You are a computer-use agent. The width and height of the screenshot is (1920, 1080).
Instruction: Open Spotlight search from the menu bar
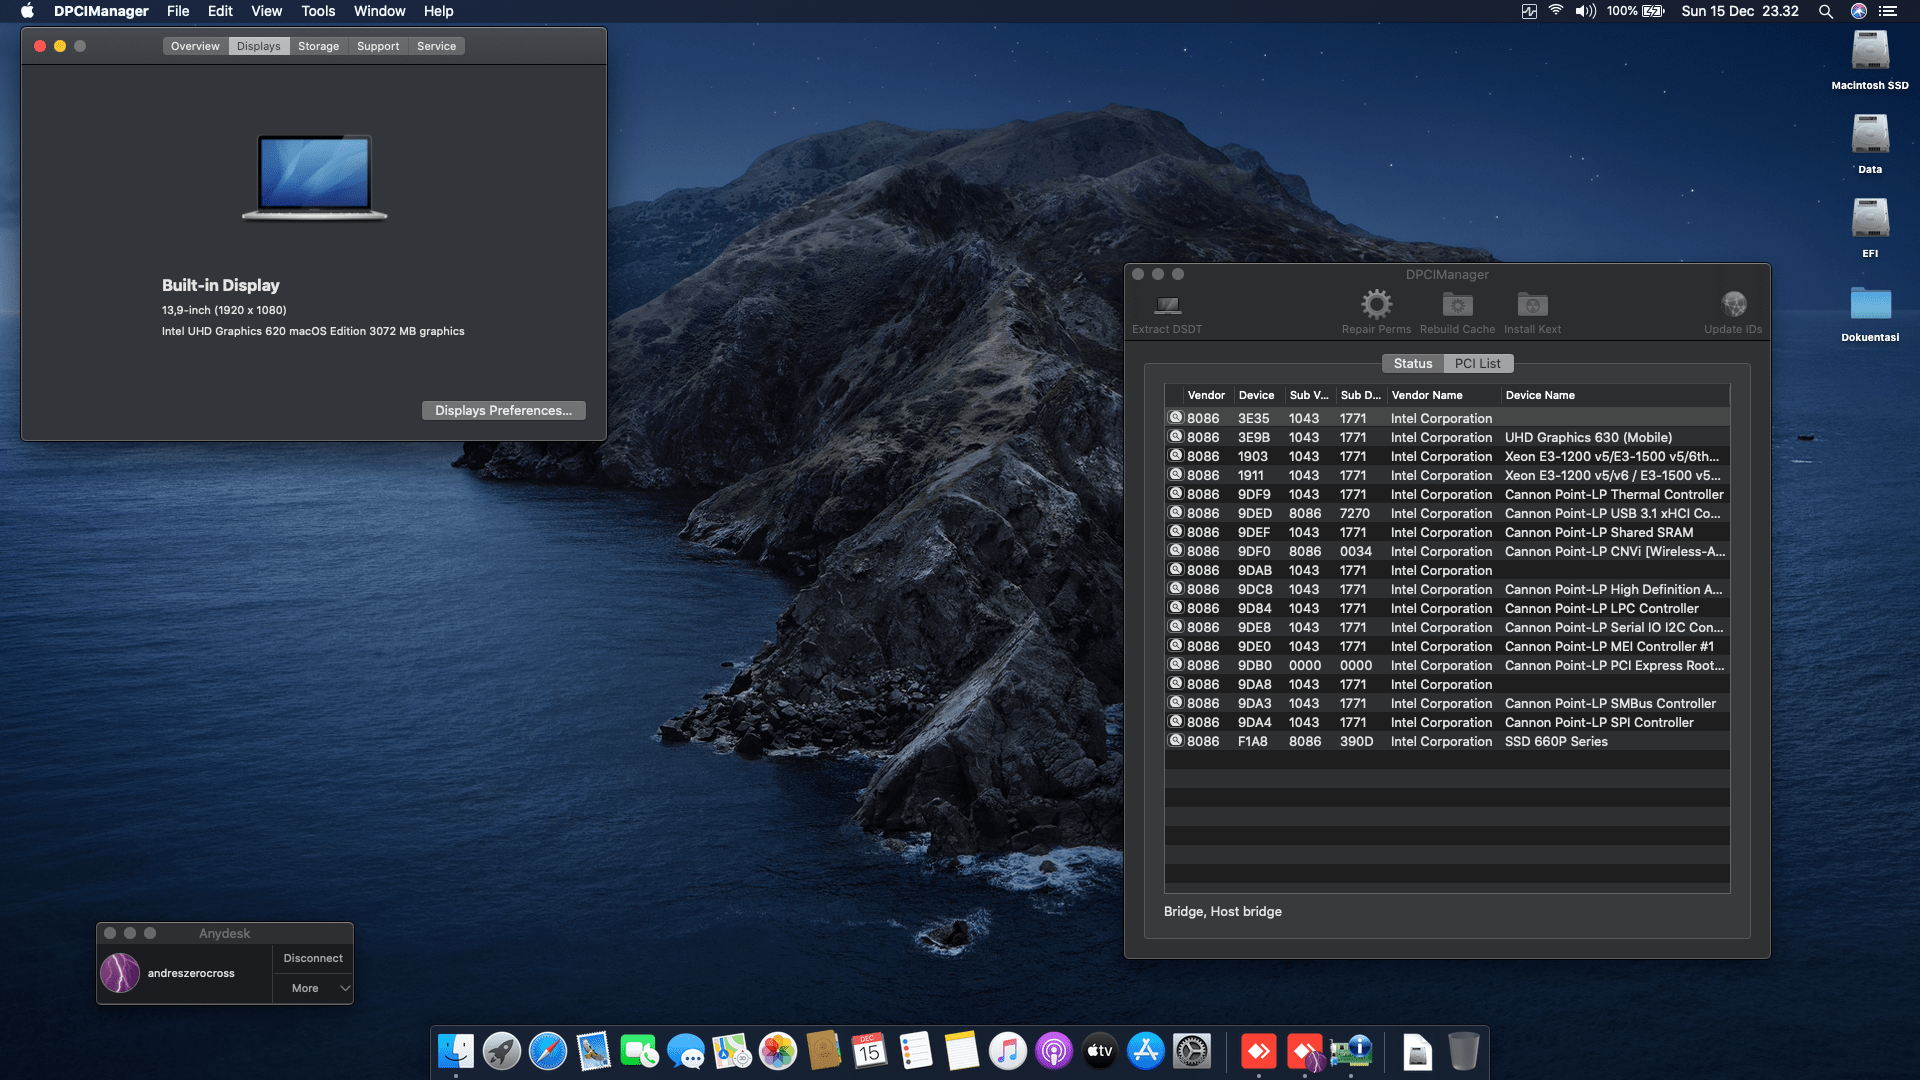[x=1825, y=11]
